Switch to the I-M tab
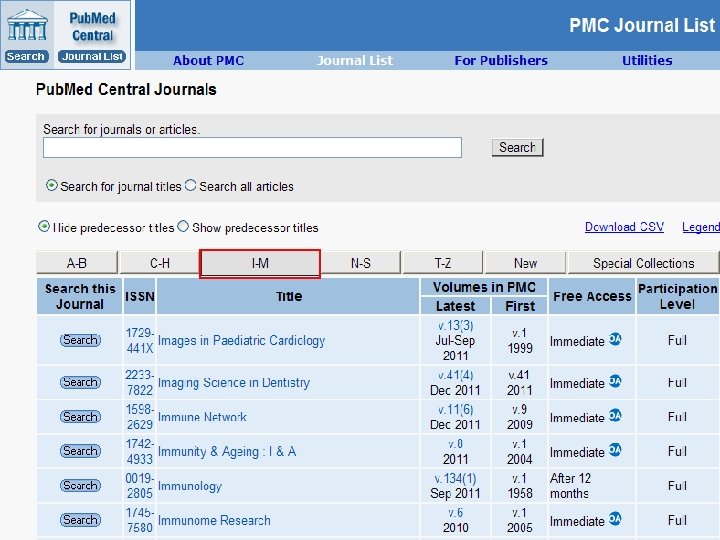This screenshot has width=720, height=540. coord(260,264)
